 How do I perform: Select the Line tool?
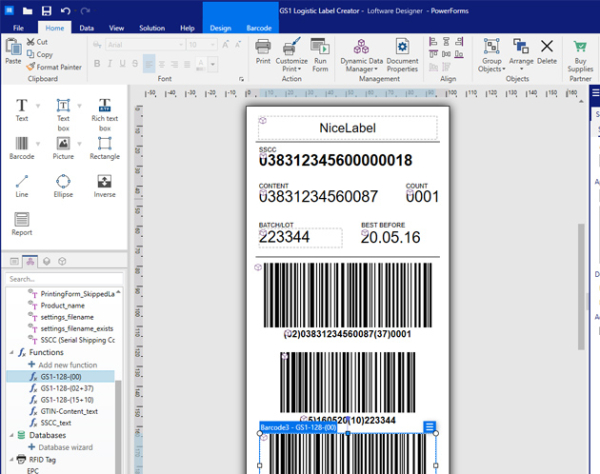[x=21, y=186]
